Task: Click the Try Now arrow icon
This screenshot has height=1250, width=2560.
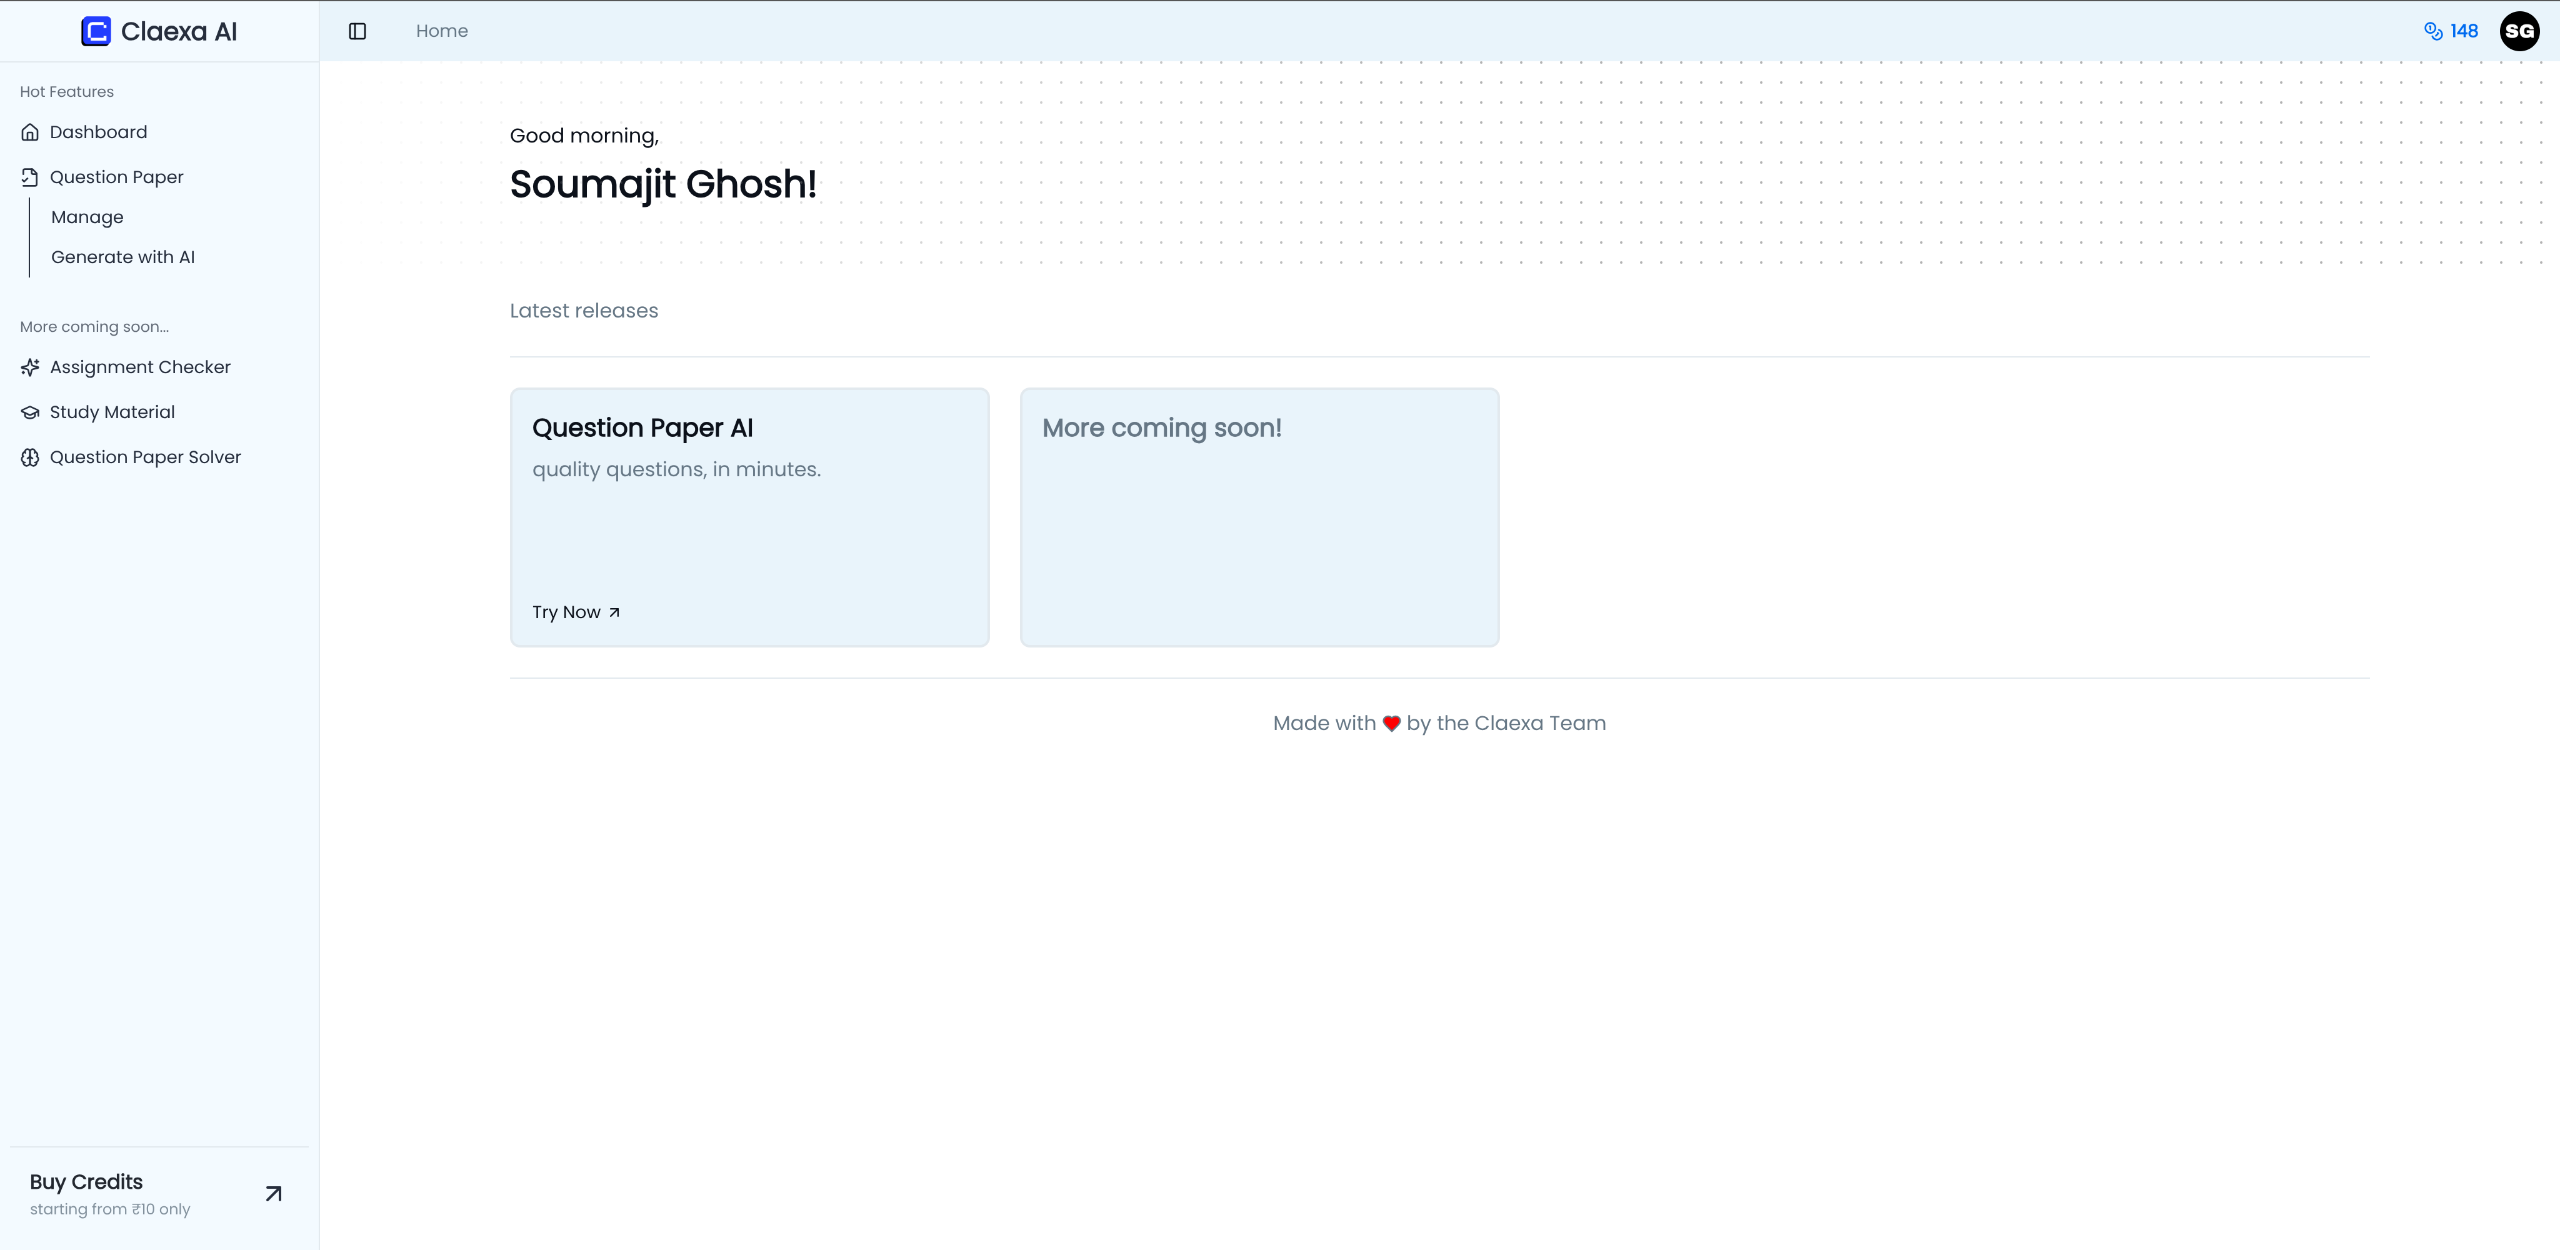Action: coord(614,612)
